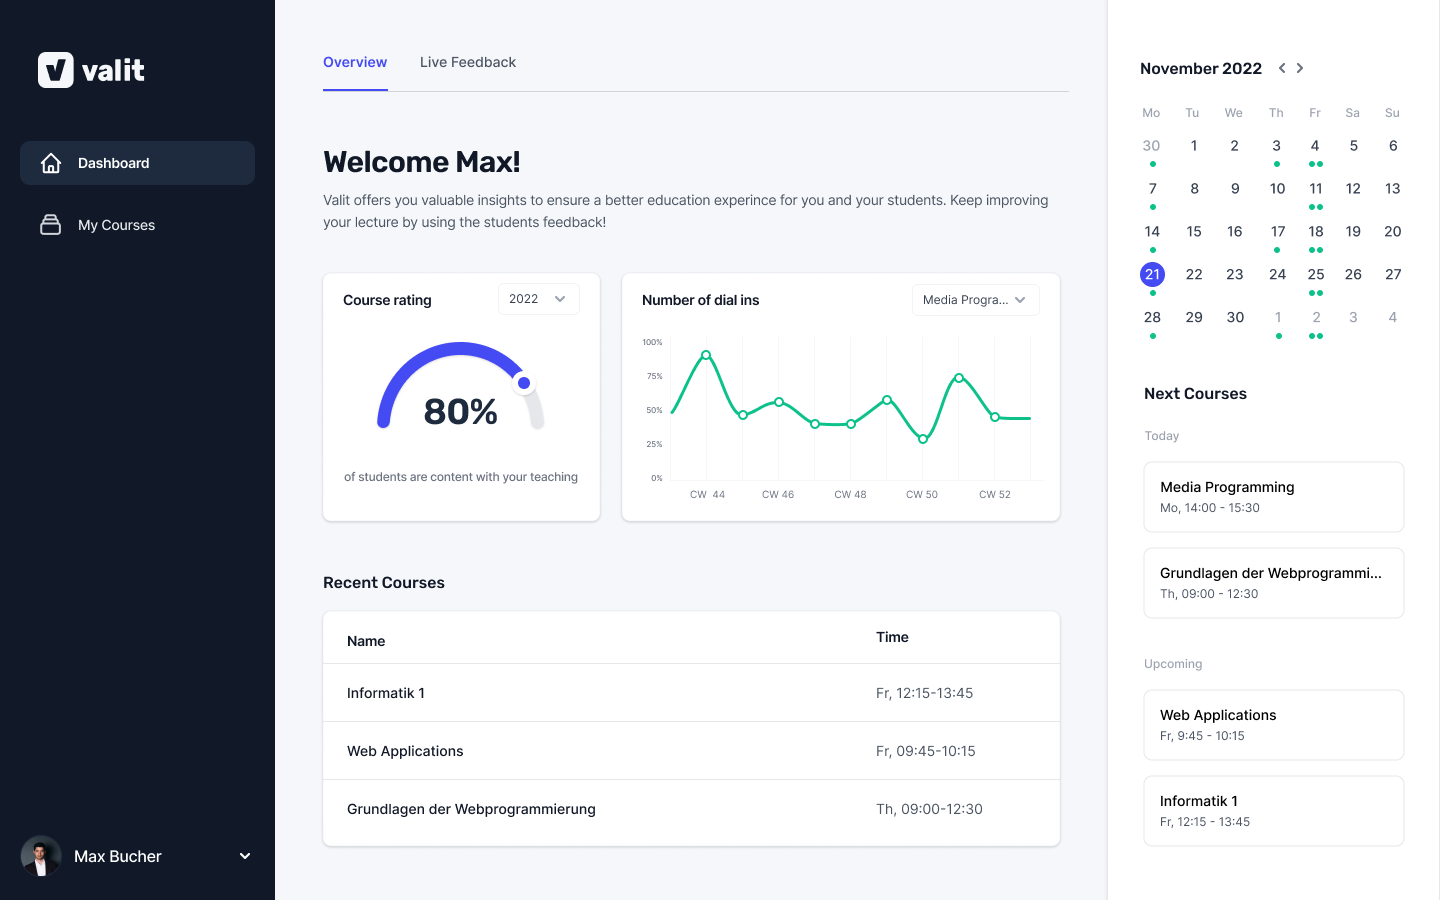Click the lowest chart point near CW 50

tap(923, 439)
